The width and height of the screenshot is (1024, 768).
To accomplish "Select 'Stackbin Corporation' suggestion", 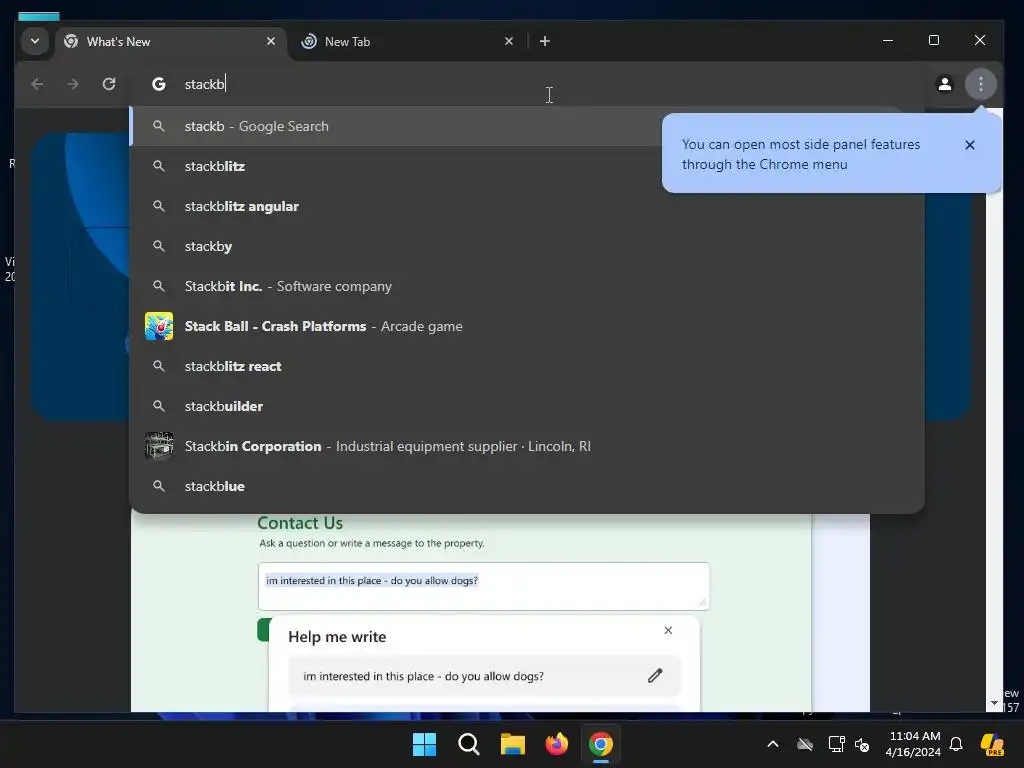I will (527, 446).
